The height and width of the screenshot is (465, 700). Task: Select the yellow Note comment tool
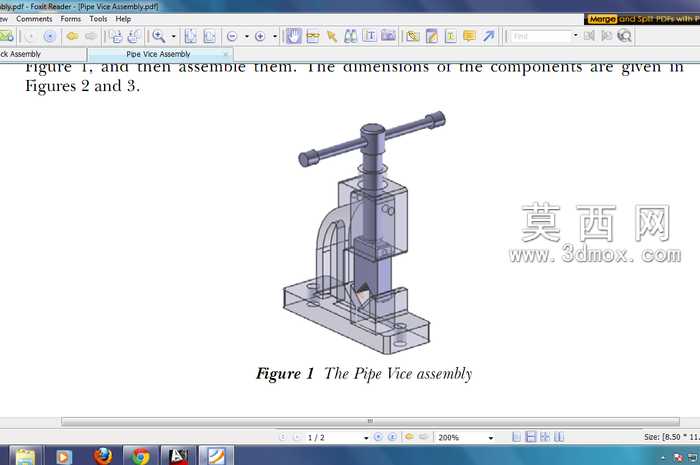(470, 37)
